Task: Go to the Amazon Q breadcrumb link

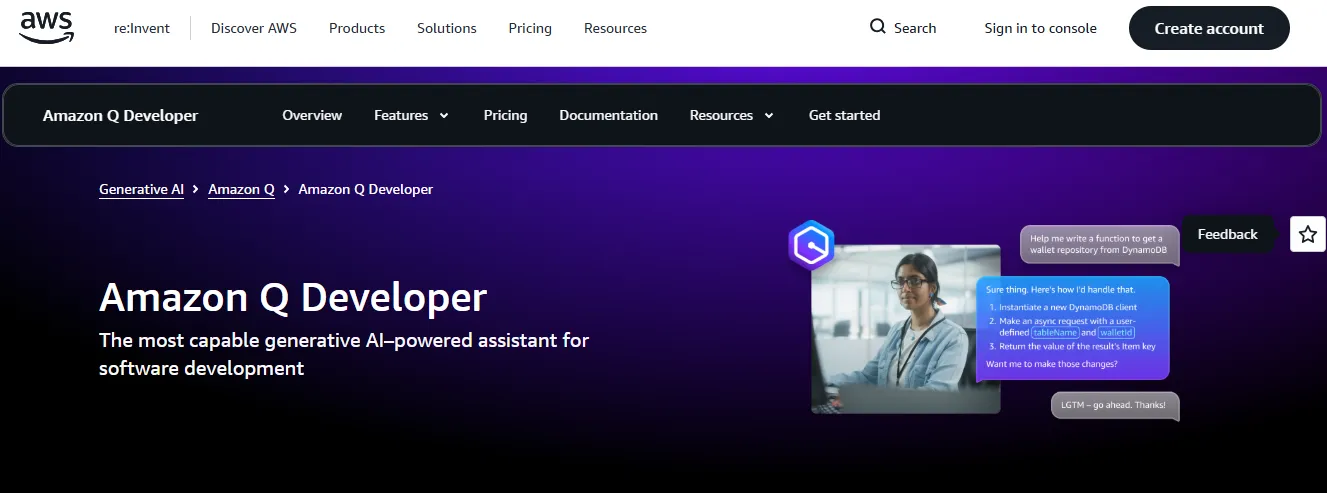Action: [x=241, y=189]
